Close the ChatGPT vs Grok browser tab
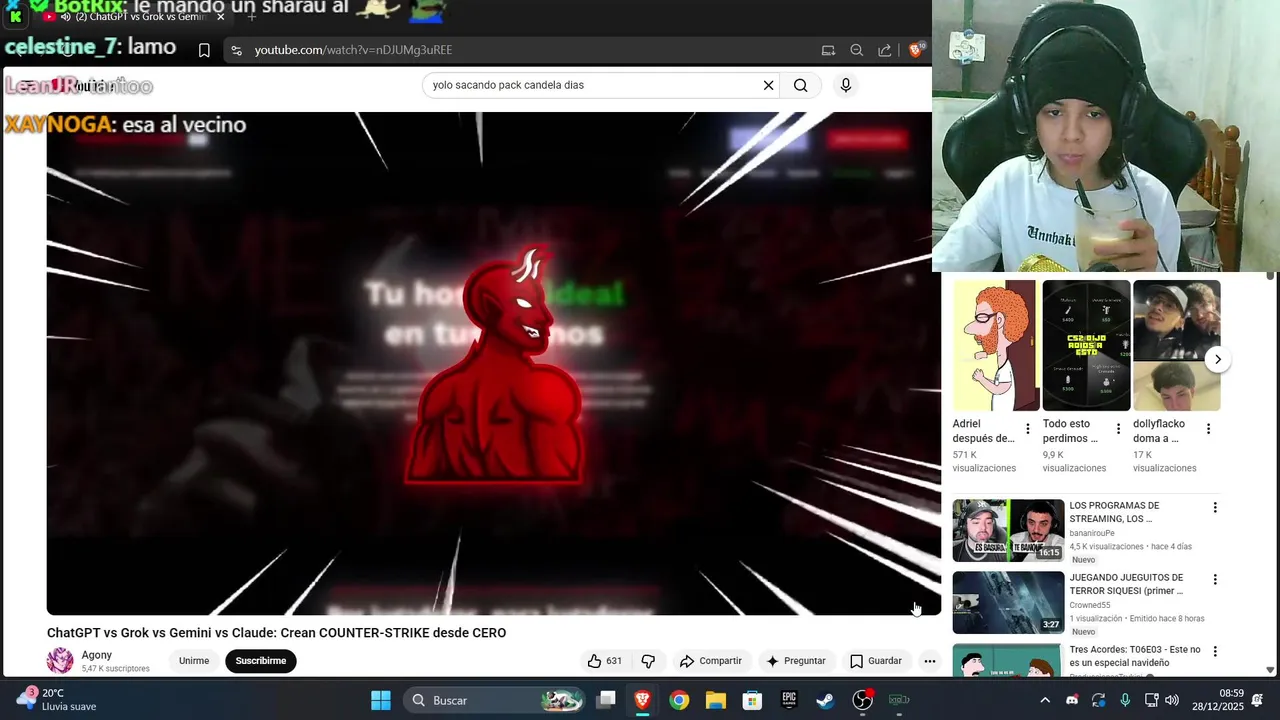 coord(220,17)
